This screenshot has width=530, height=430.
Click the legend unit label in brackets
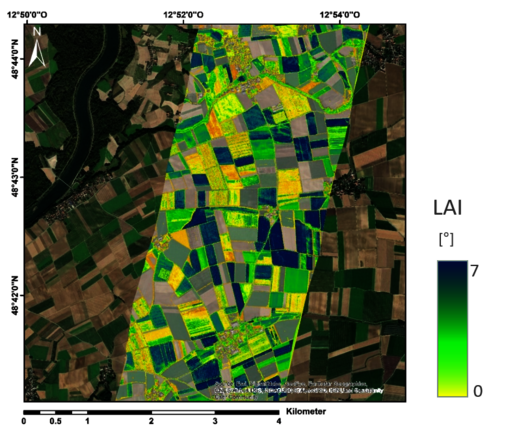click(x=446, y=240)
